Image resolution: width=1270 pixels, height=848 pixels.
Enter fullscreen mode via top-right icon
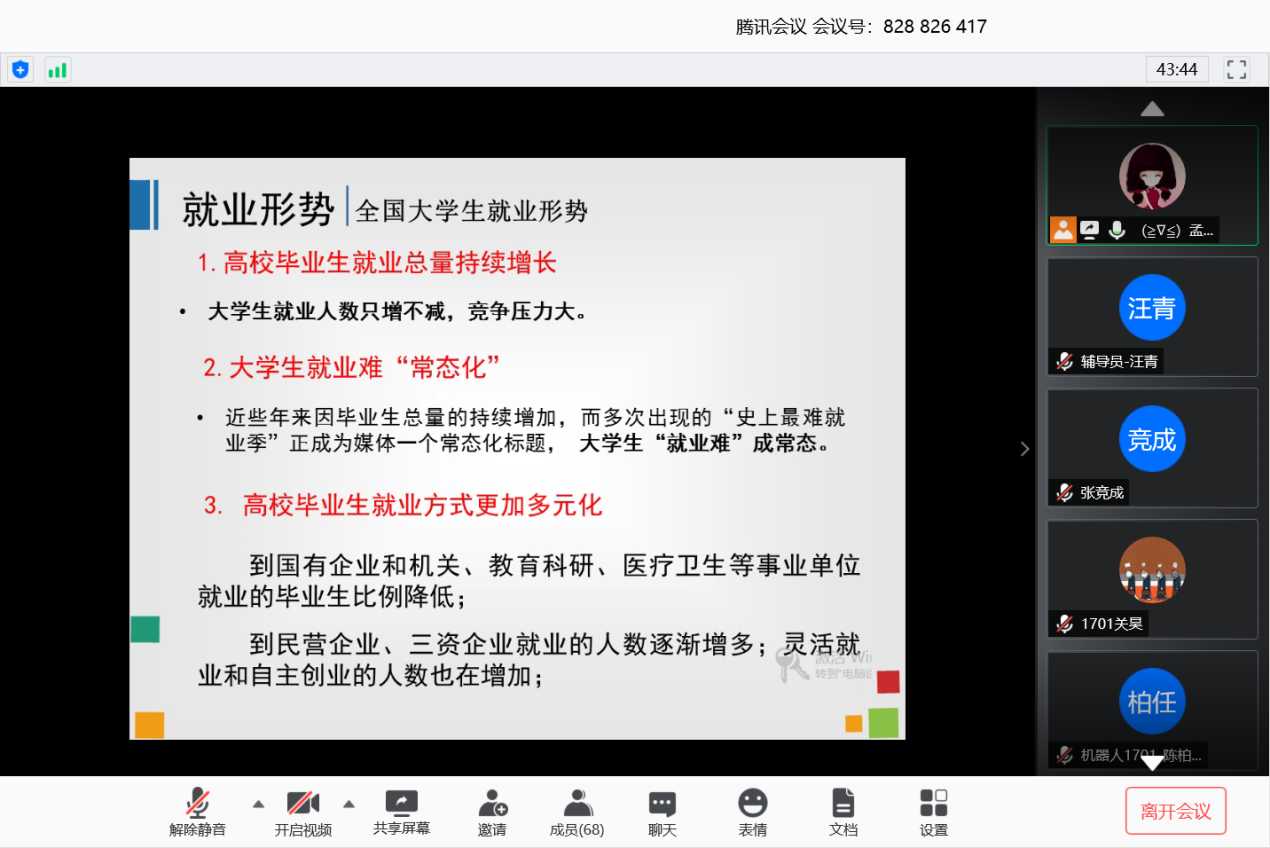click(x=1236, y=70)
